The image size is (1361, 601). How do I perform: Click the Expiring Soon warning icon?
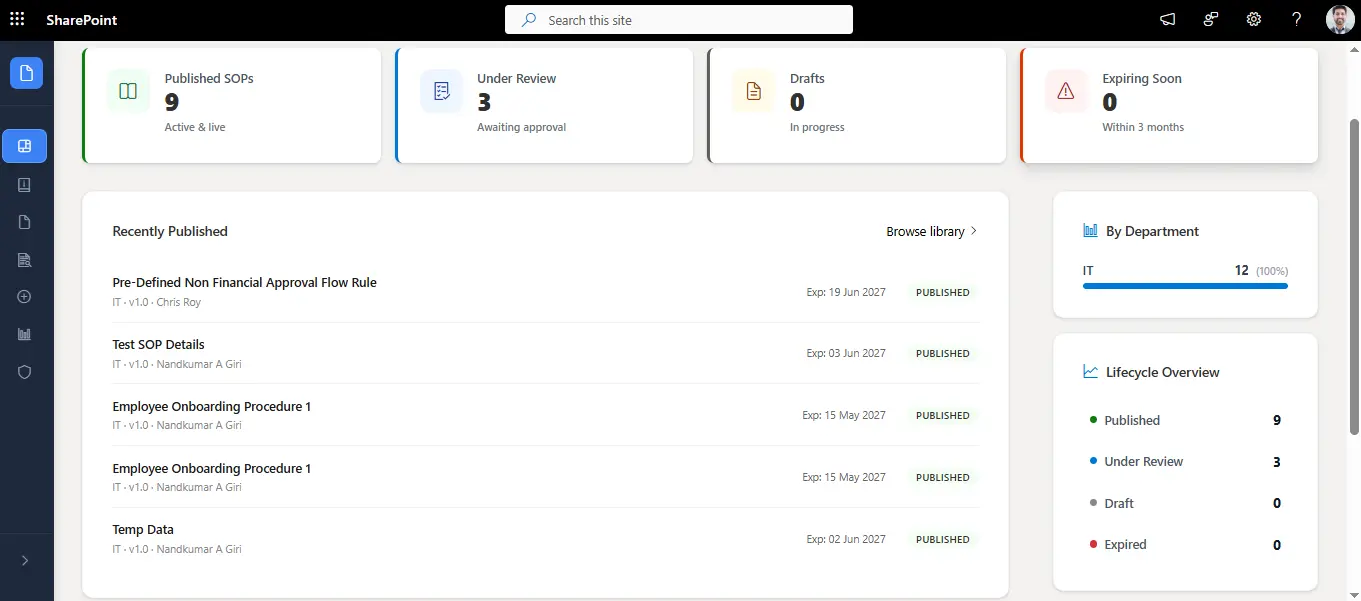(1066, 91)
